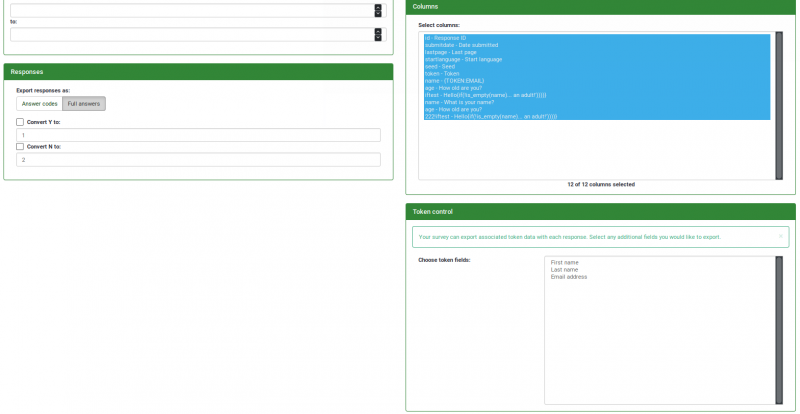Select 'Email address' token field

click(569, 277)
